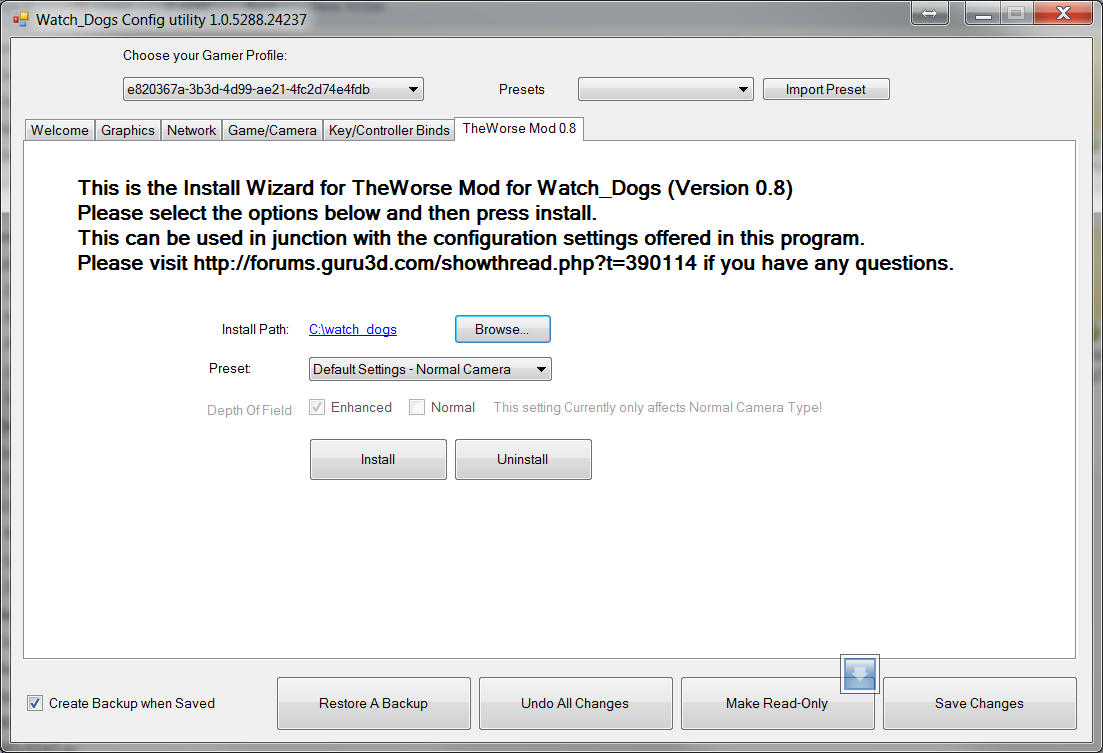
Task: Click the double-arrow button in the title bar
Action: point(929,14)
